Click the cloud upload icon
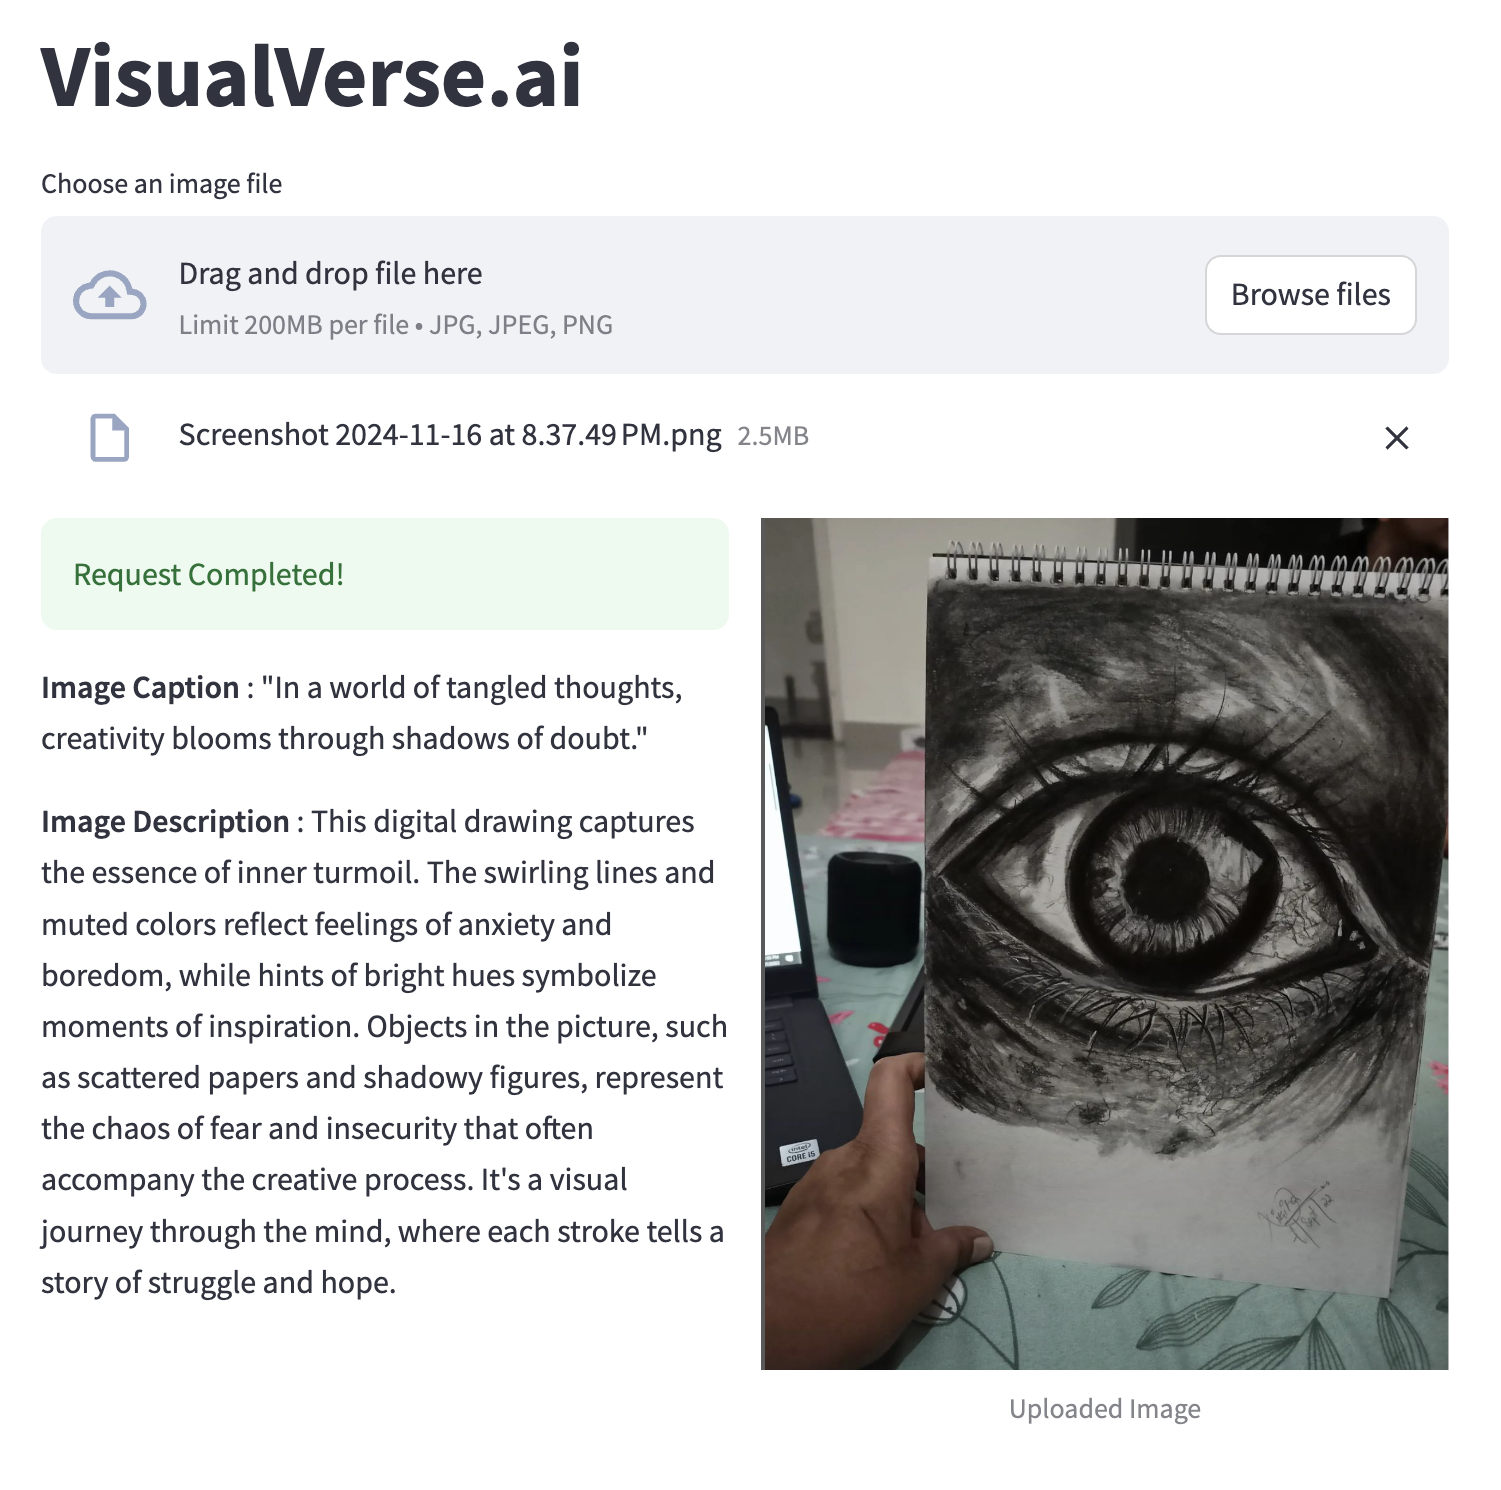 point(110,295)
